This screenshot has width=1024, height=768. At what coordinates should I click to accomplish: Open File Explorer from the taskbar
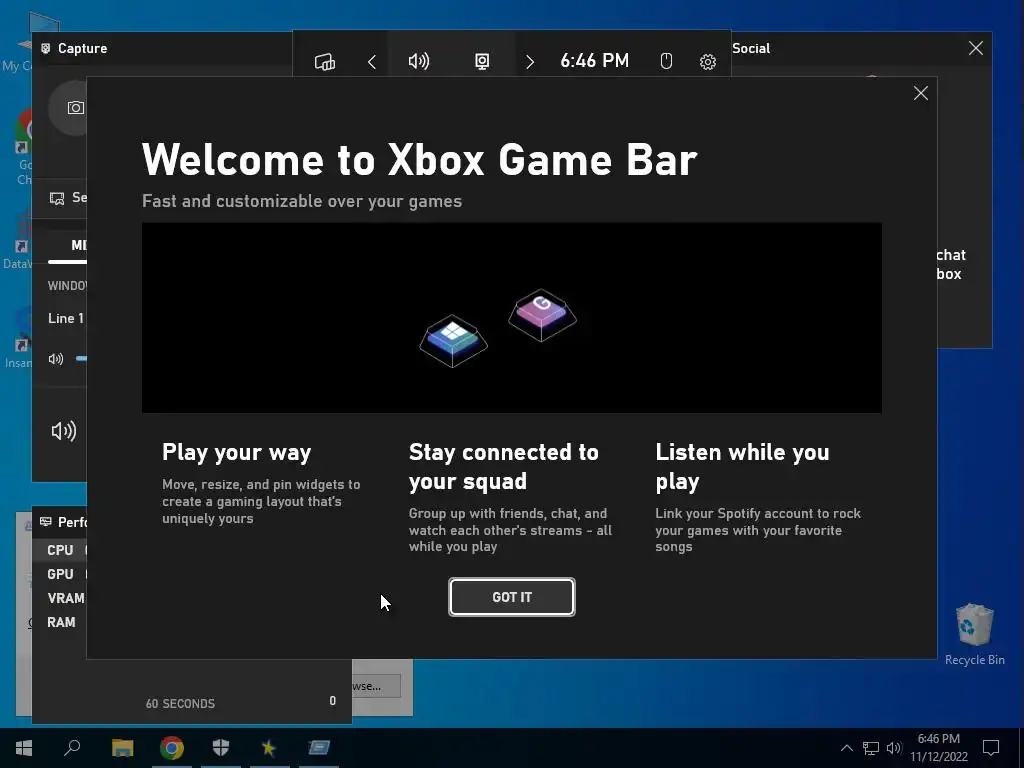pos(122,748)
